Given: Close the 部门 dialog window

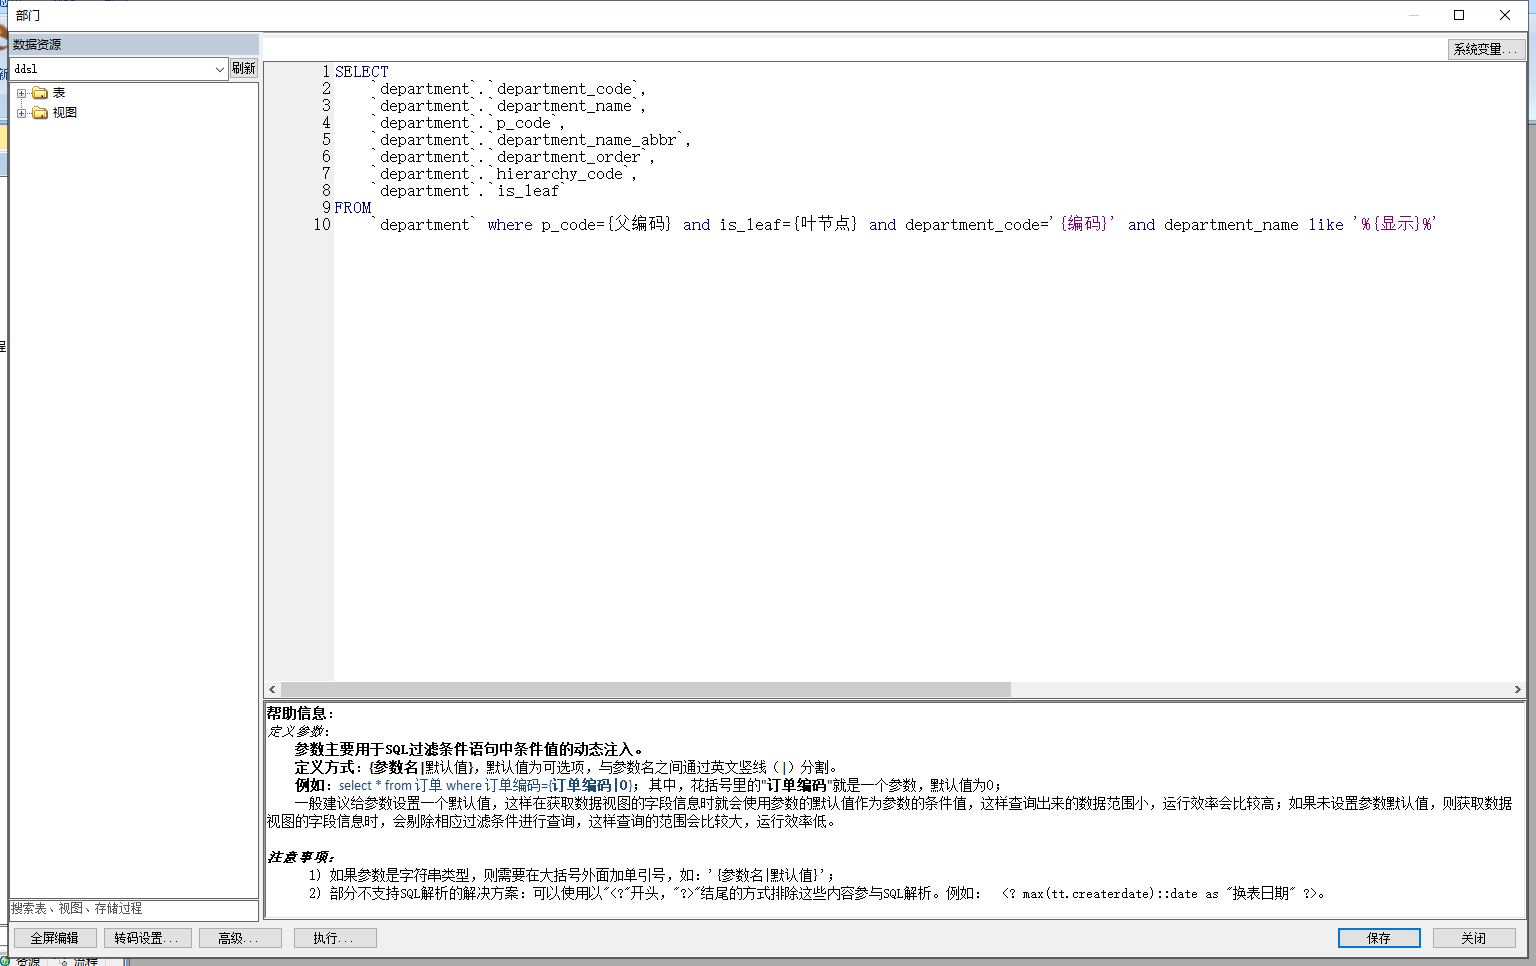Looking at the screenshot, I should coord(1505,15).
